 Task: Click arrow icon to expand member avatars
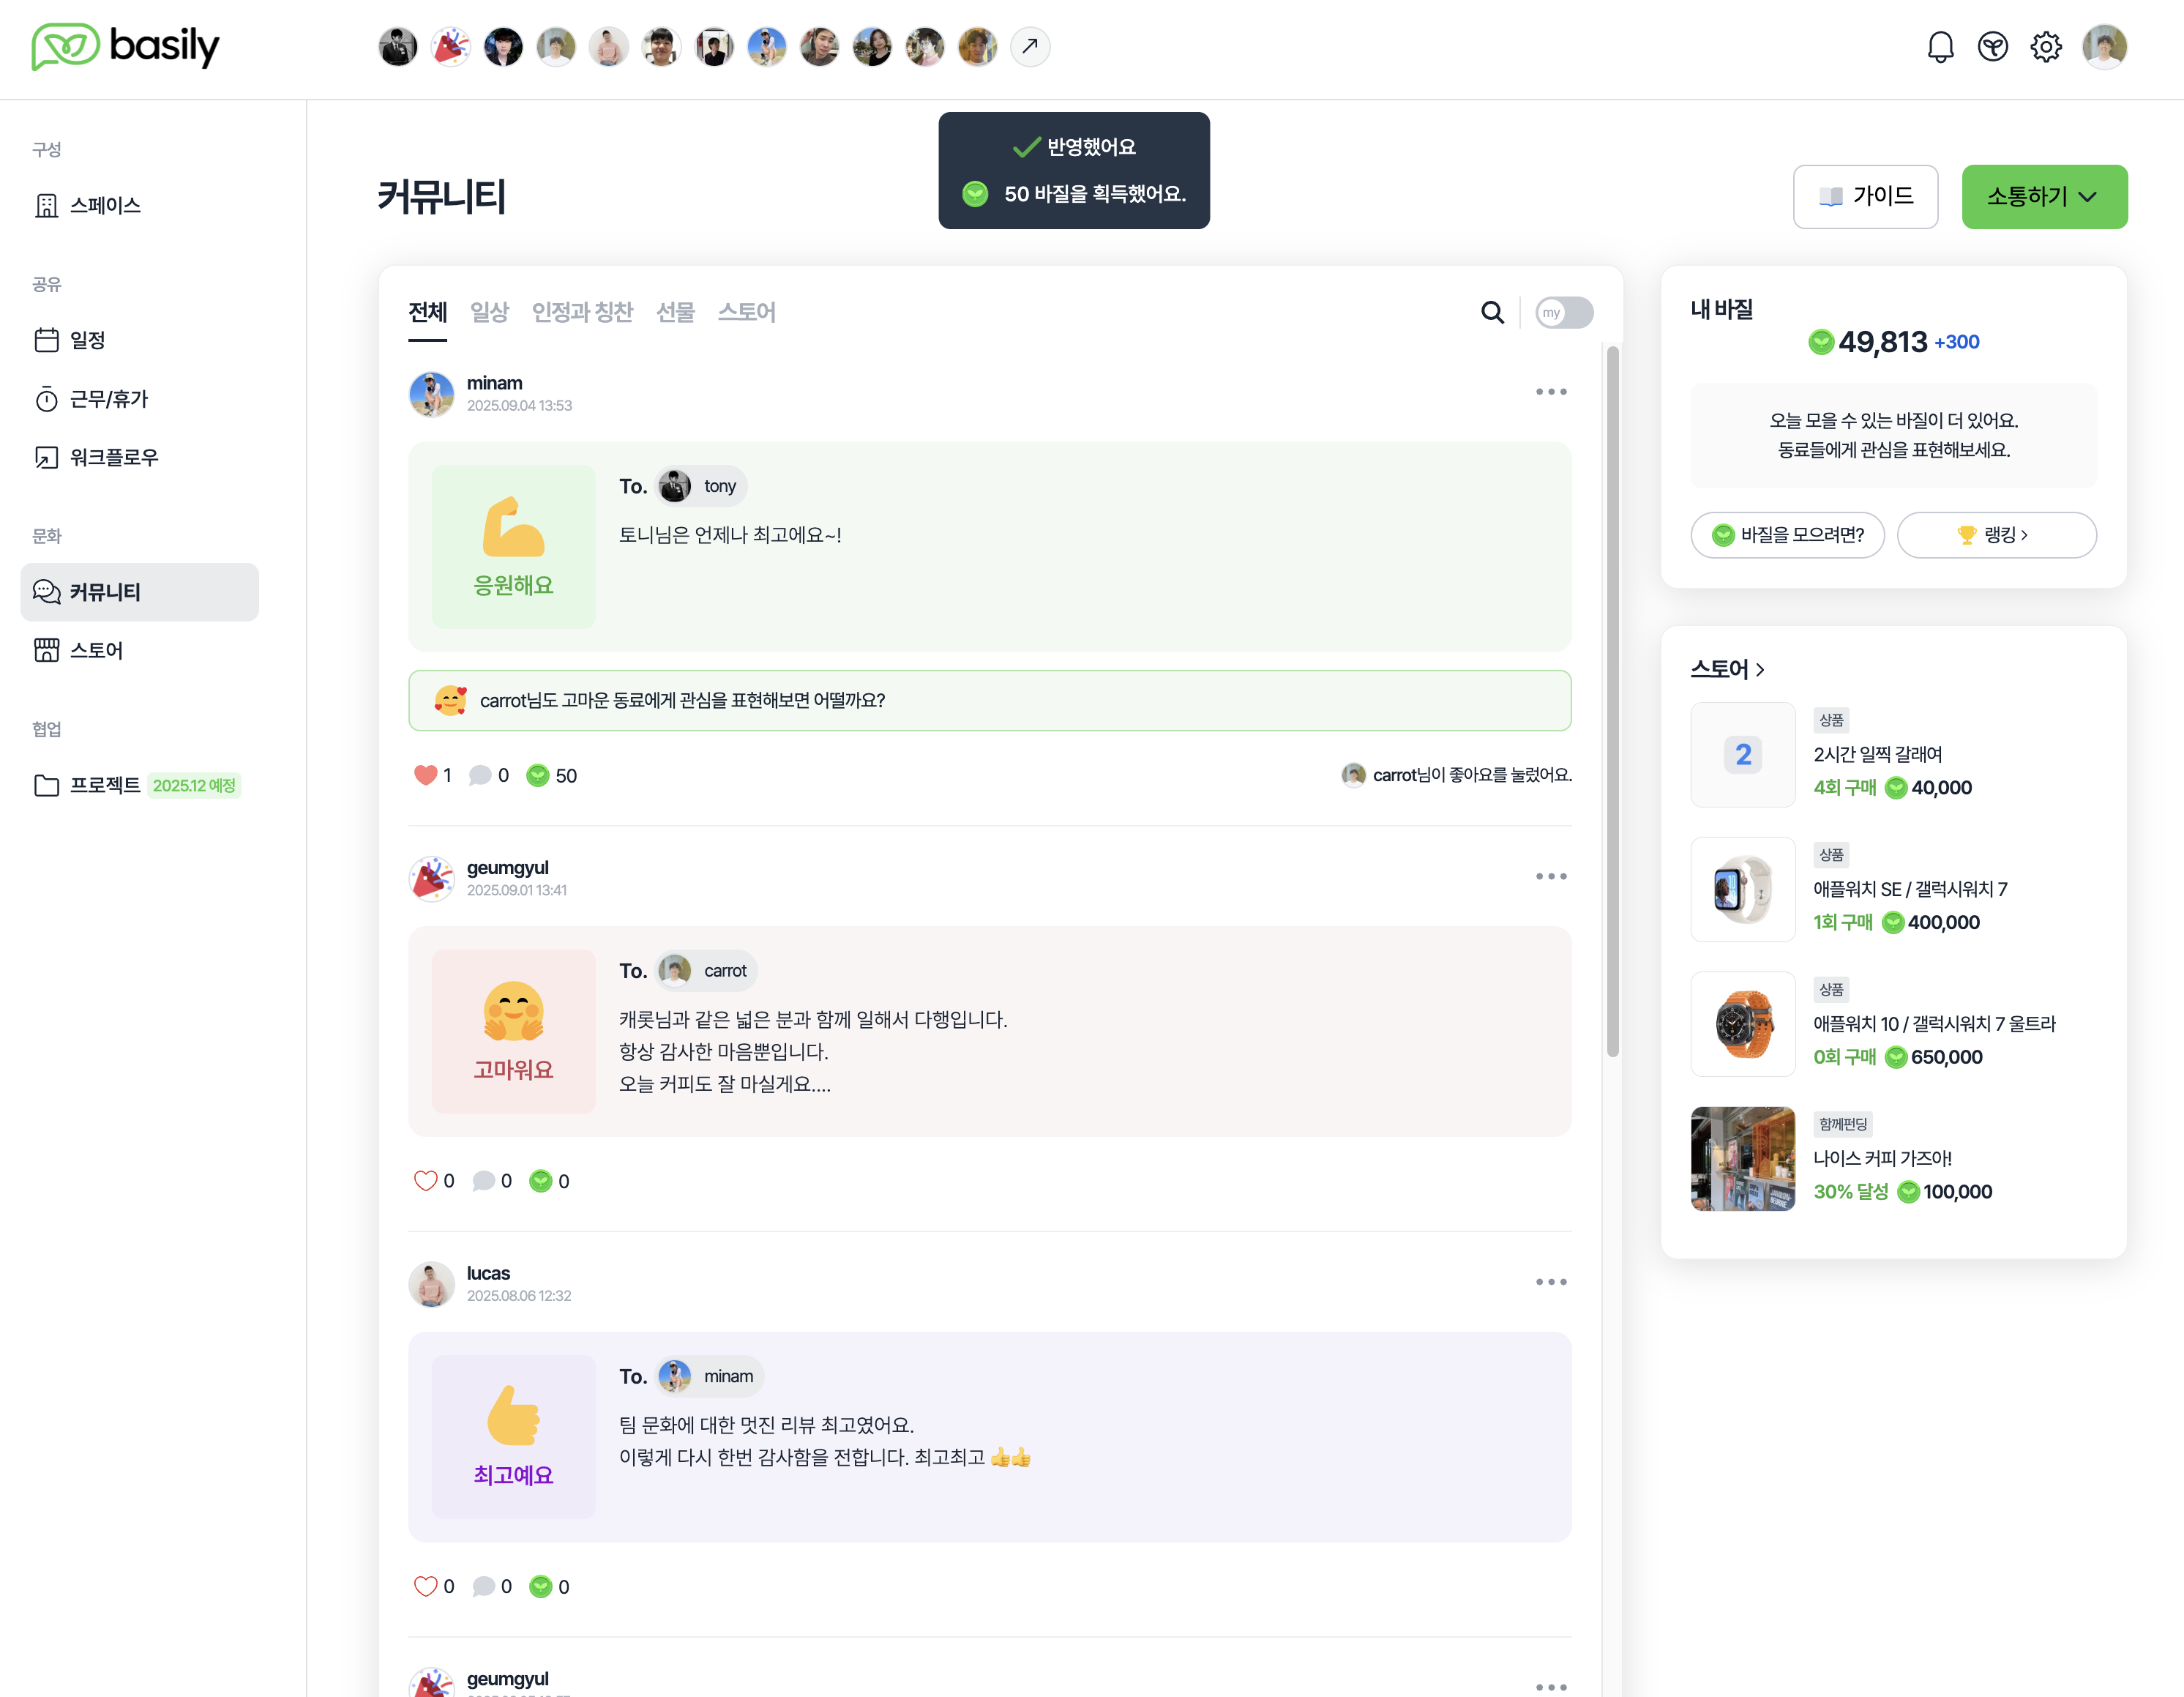tap(1030, 47)
